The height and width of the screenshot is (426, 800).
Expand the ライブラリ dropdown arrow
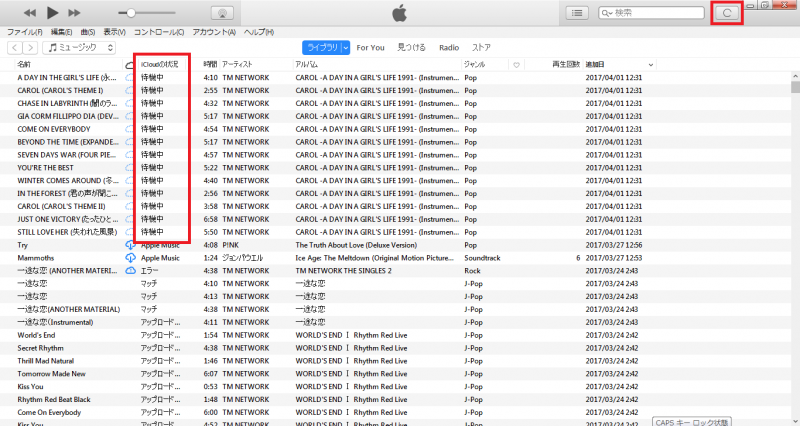click(345, 47)
